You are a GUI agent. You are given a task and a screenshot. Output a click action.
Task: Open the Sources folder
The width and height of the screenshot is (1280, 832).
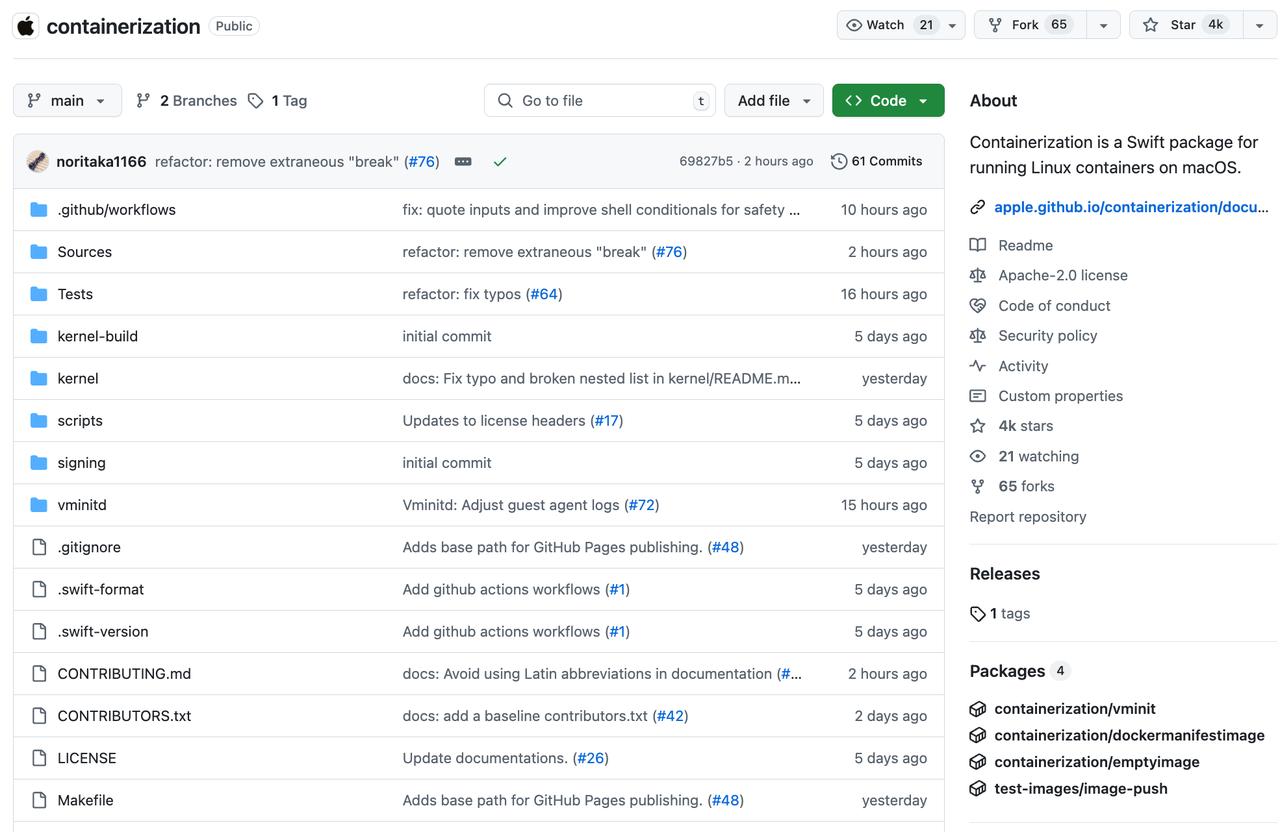click(85, 252)
